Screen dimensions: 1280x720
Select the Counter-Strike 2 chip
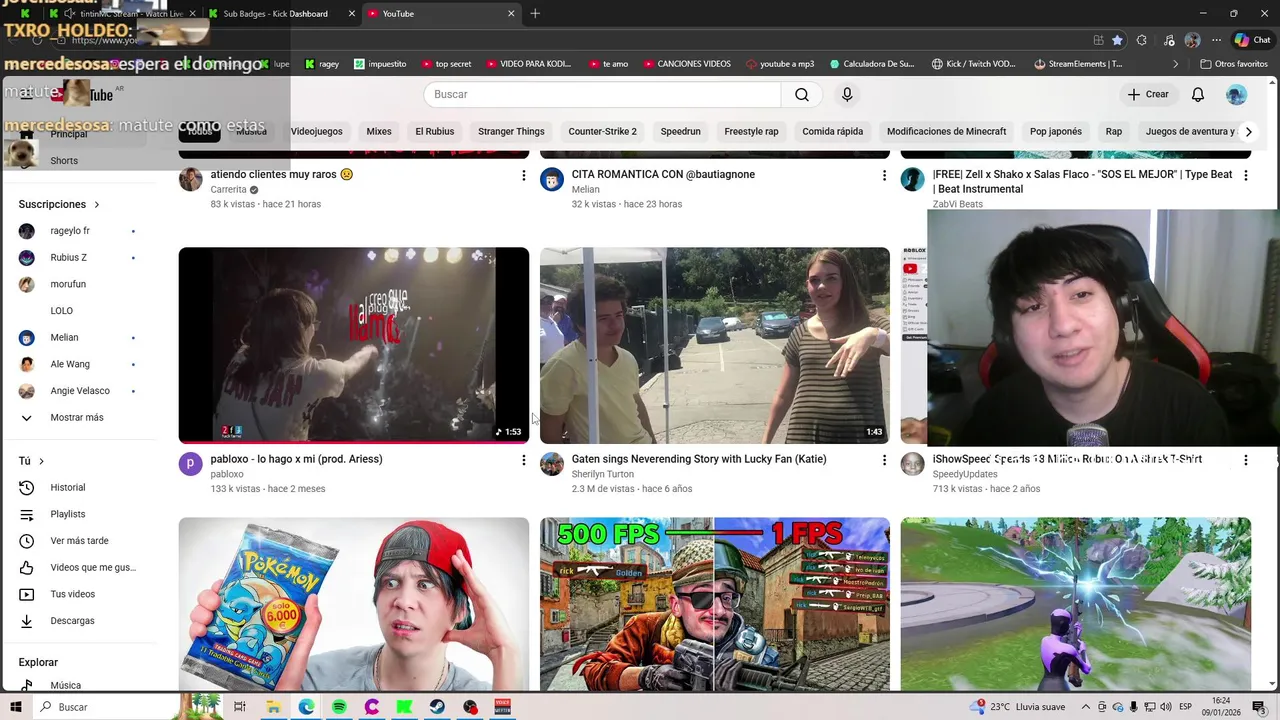click(602, 132)
